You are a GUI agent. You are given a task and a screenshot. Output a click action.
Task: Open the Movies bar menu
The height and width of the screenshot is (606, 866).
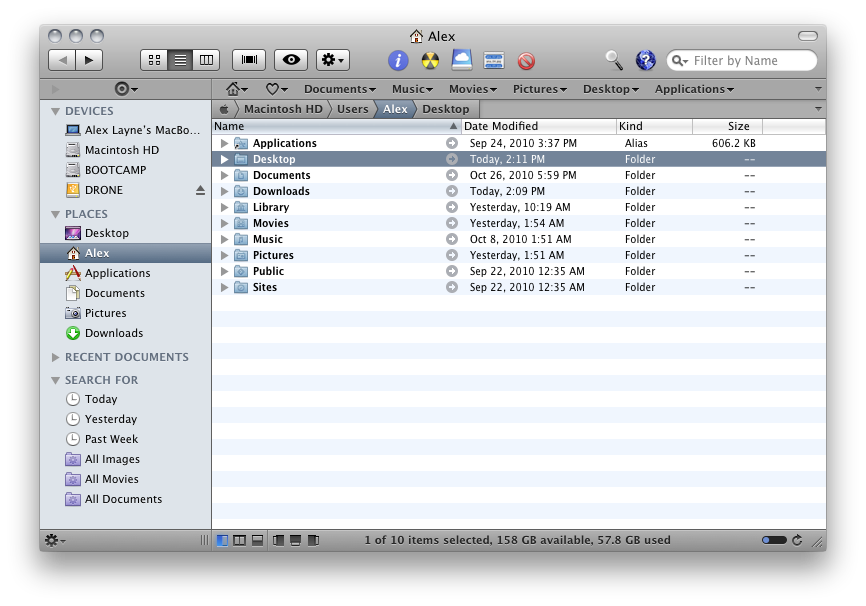[473, 89]
